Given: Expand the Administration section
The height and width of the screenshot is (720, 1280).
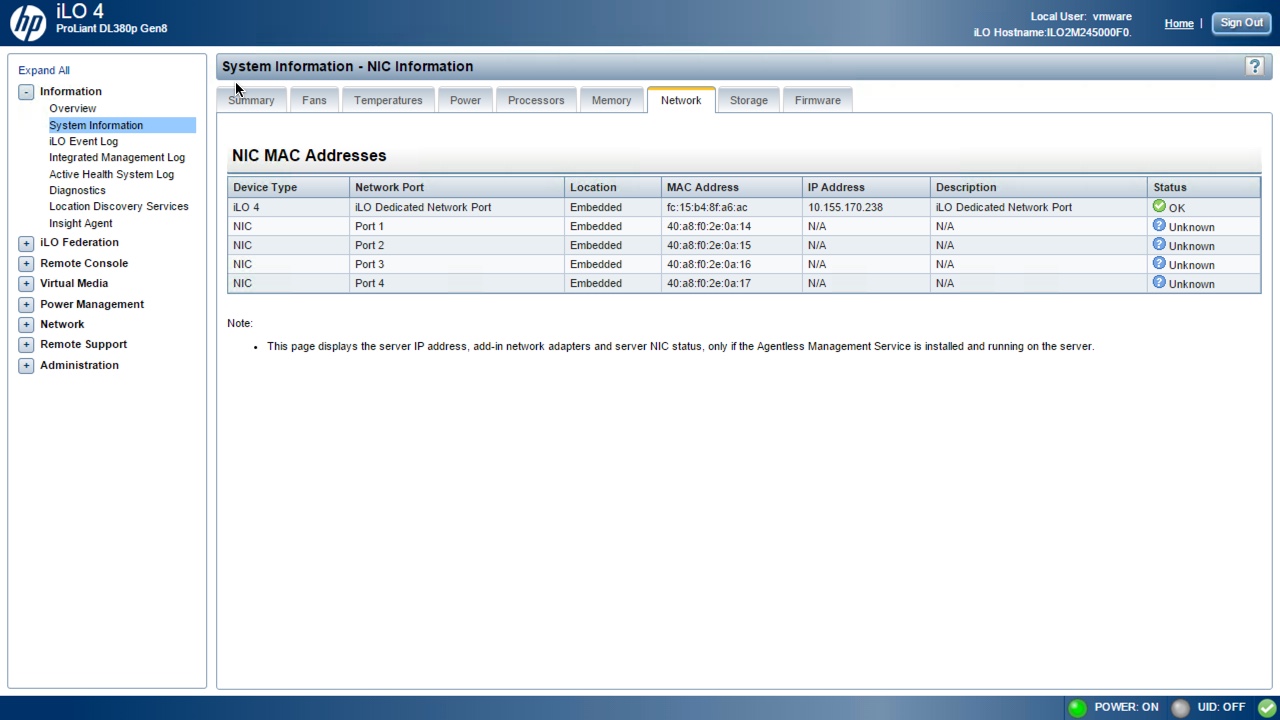Looking at the screenshot, I should click(26, 366).
